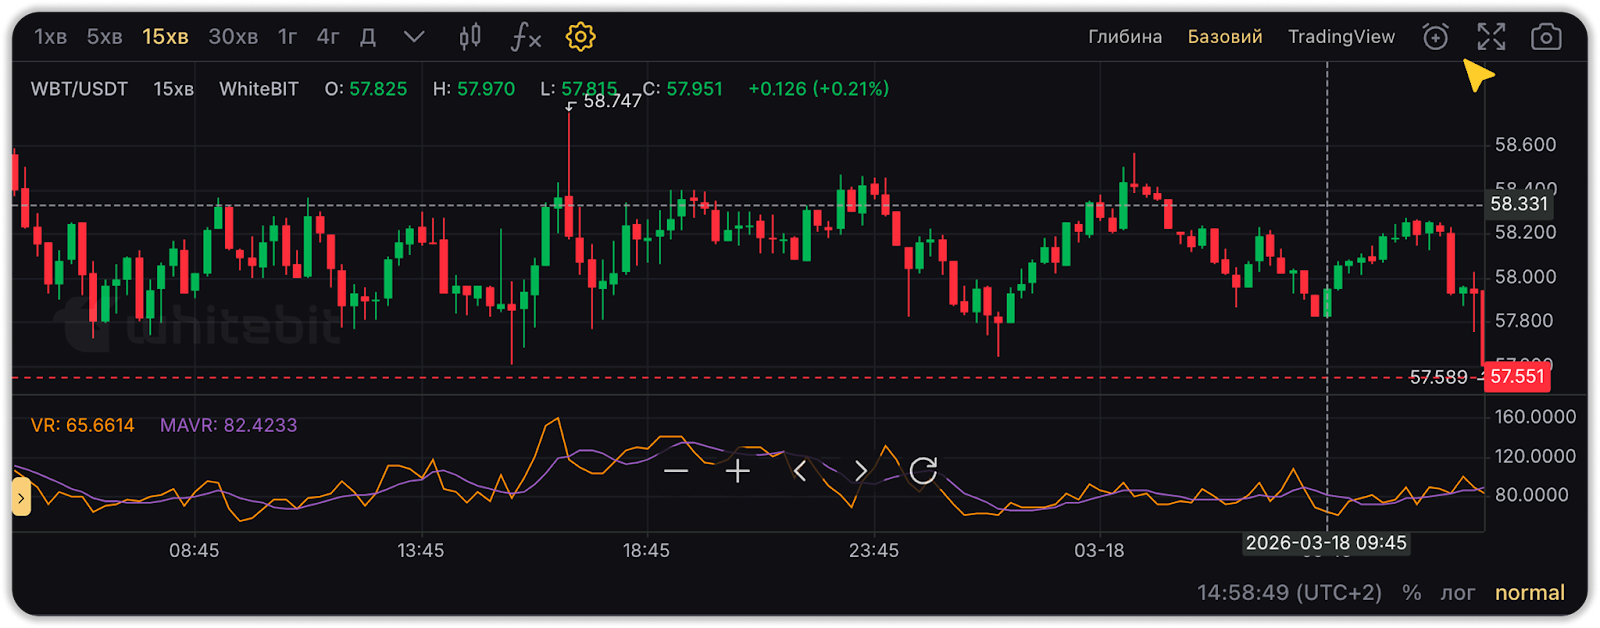
Task: Expand more timeframes dropdown chevron
Action: coord(414,37)
